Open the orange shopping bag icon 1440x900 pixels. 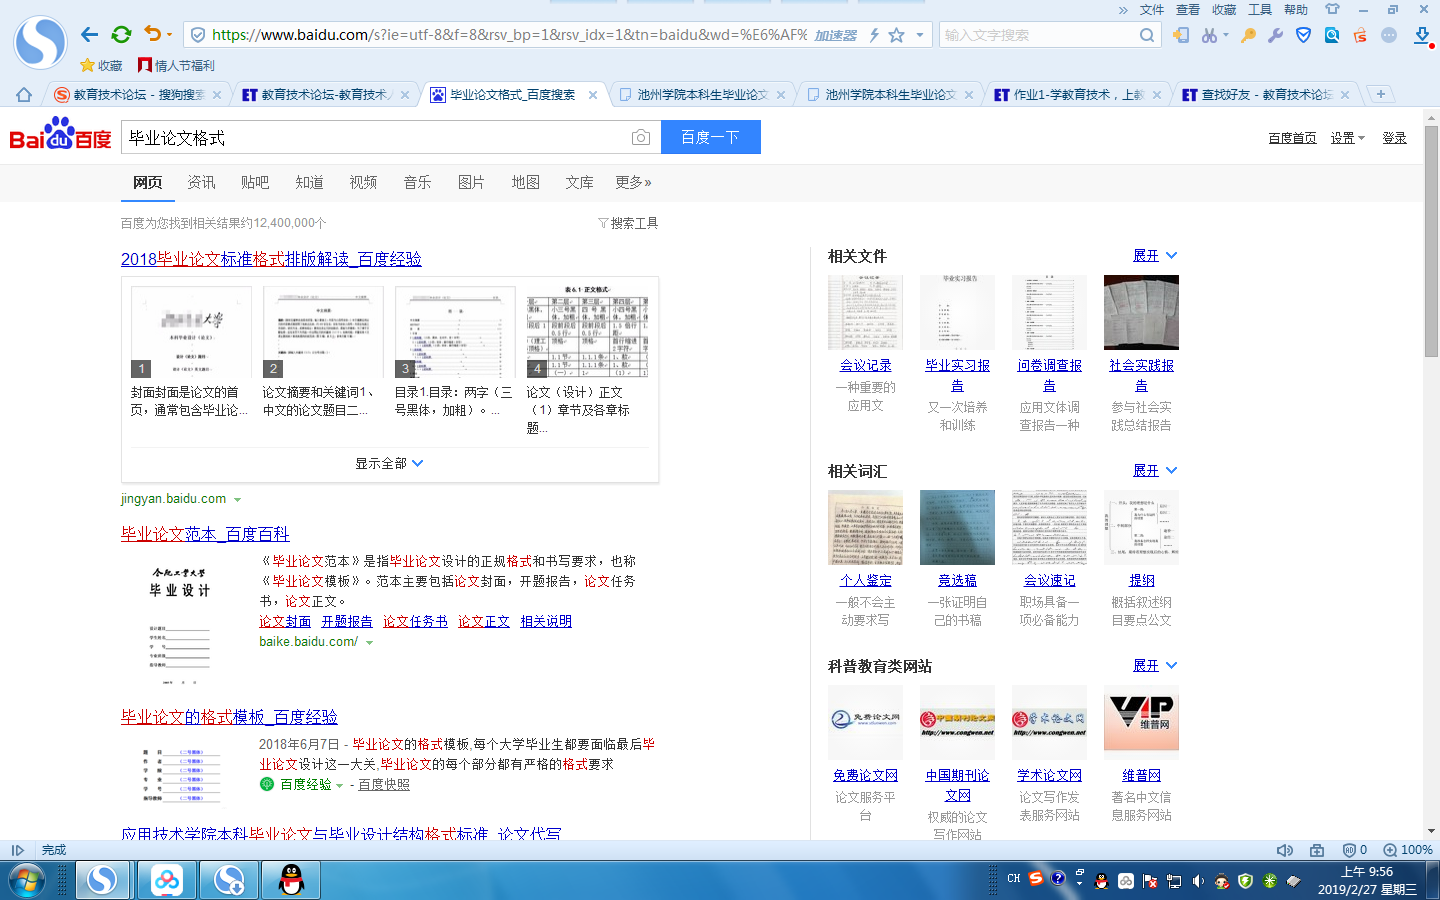coord(1360,35)
